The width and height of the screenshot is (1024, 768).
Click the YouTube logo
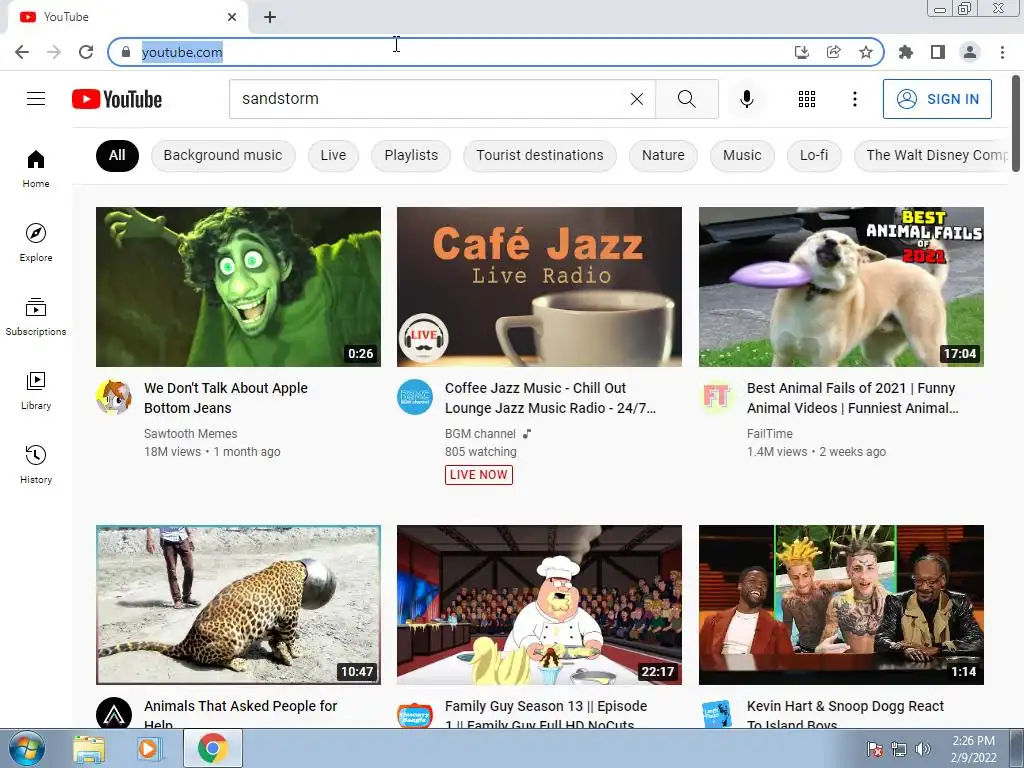click(x=117, y=99)
